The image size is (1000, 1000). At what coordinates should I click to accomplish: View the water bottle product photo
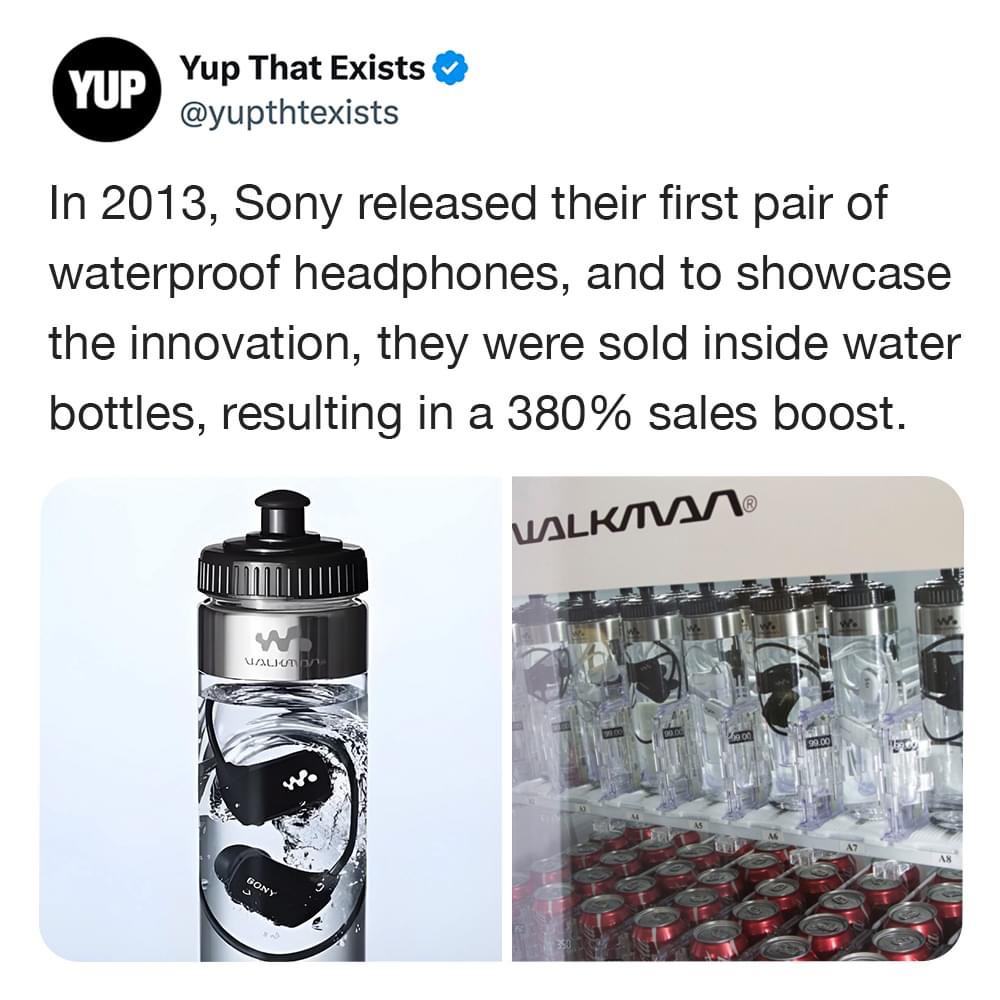(x=270, y=719)
